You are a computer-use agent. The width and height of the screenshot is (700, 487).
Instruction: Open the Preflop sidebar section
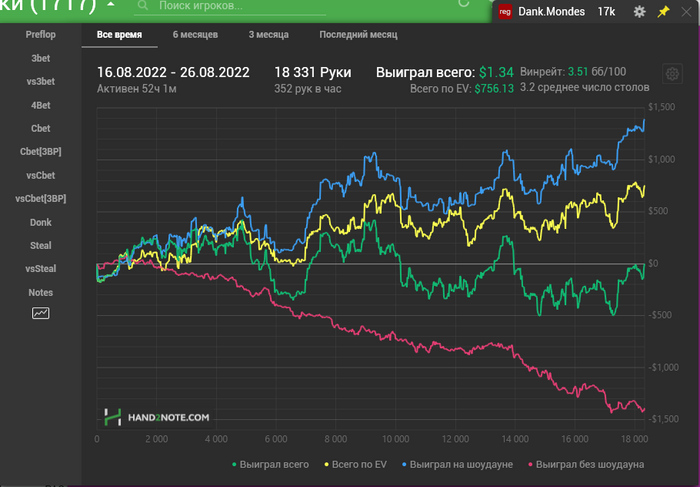(41, 35)
